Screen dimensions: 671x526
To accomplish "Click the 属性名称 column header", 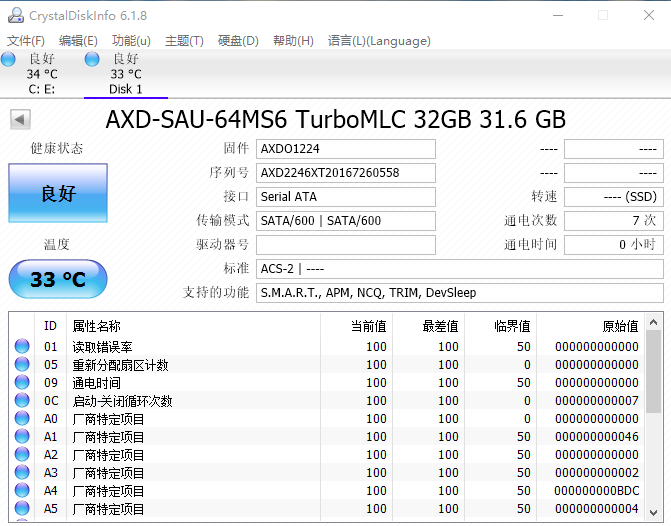I will tap(193, 326).
